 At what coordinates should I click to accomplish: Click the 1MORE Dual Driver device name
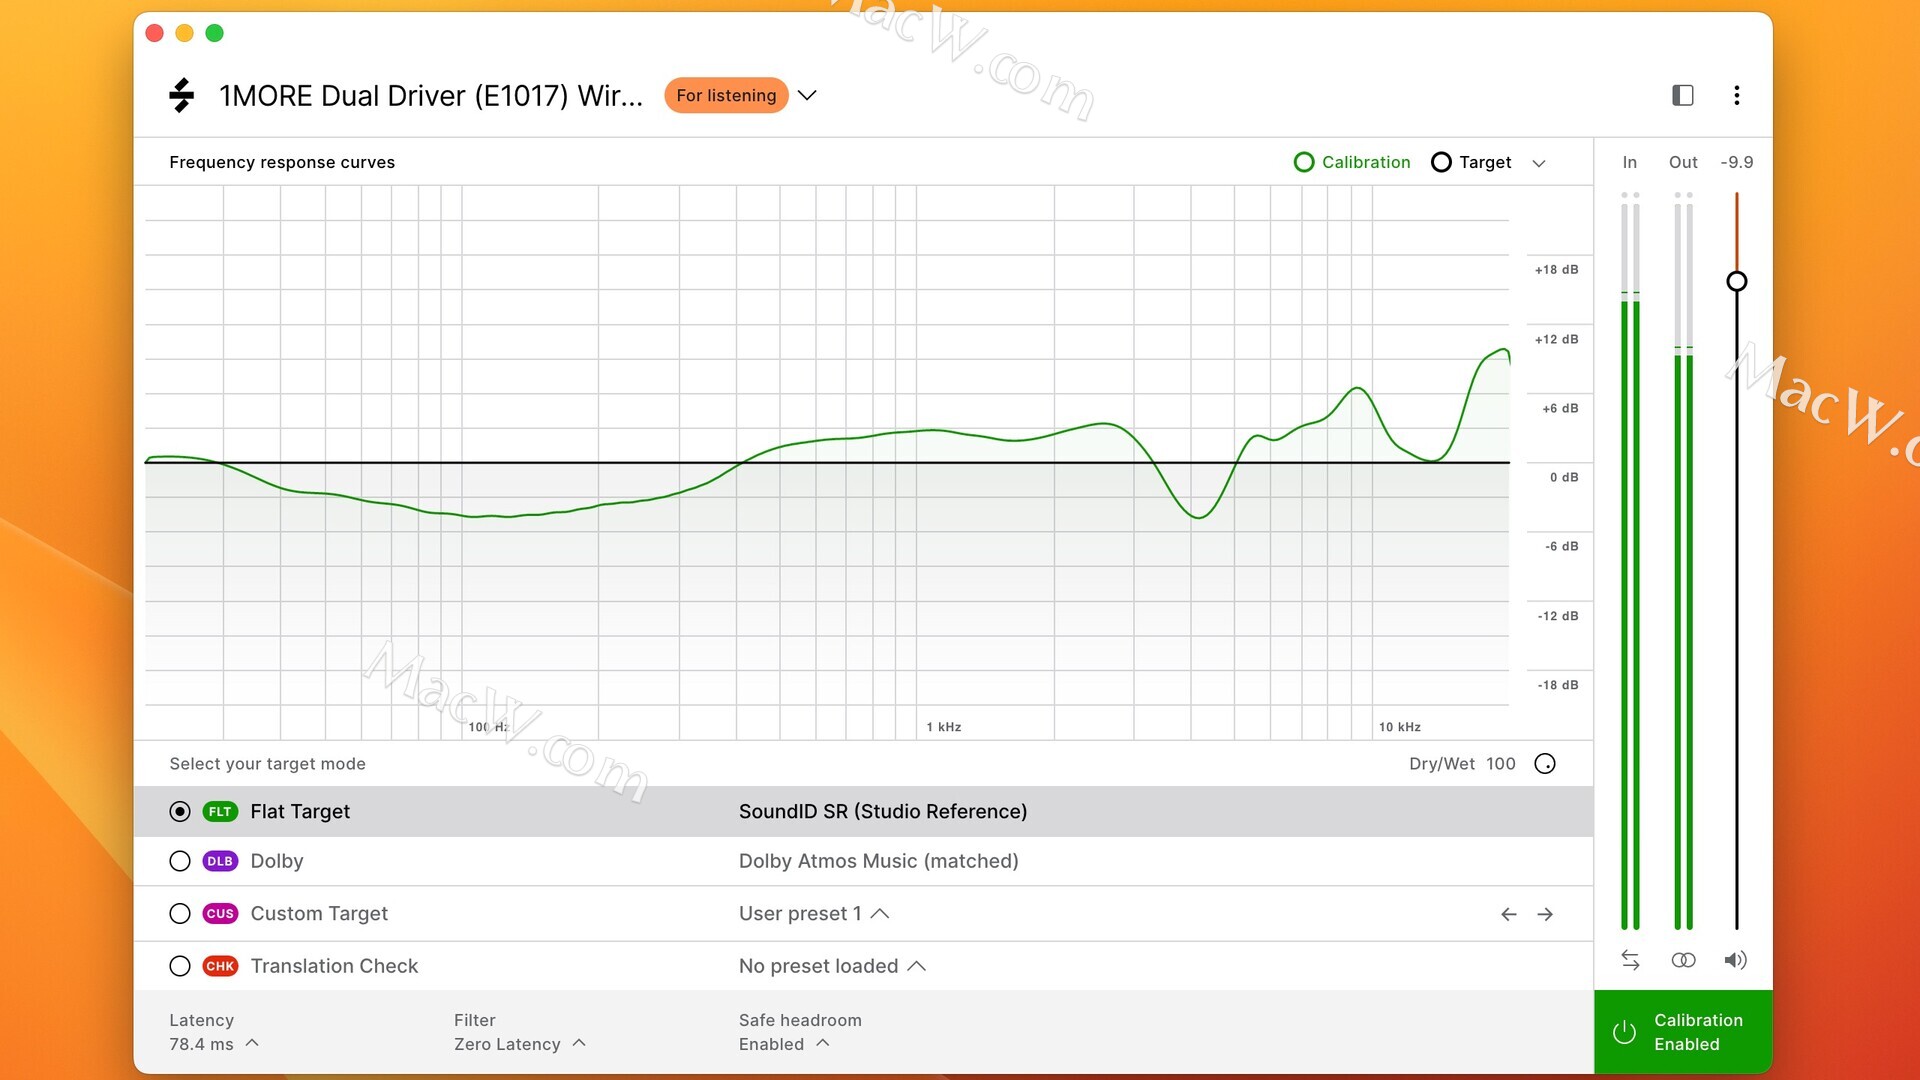click(x=431, y=96)
